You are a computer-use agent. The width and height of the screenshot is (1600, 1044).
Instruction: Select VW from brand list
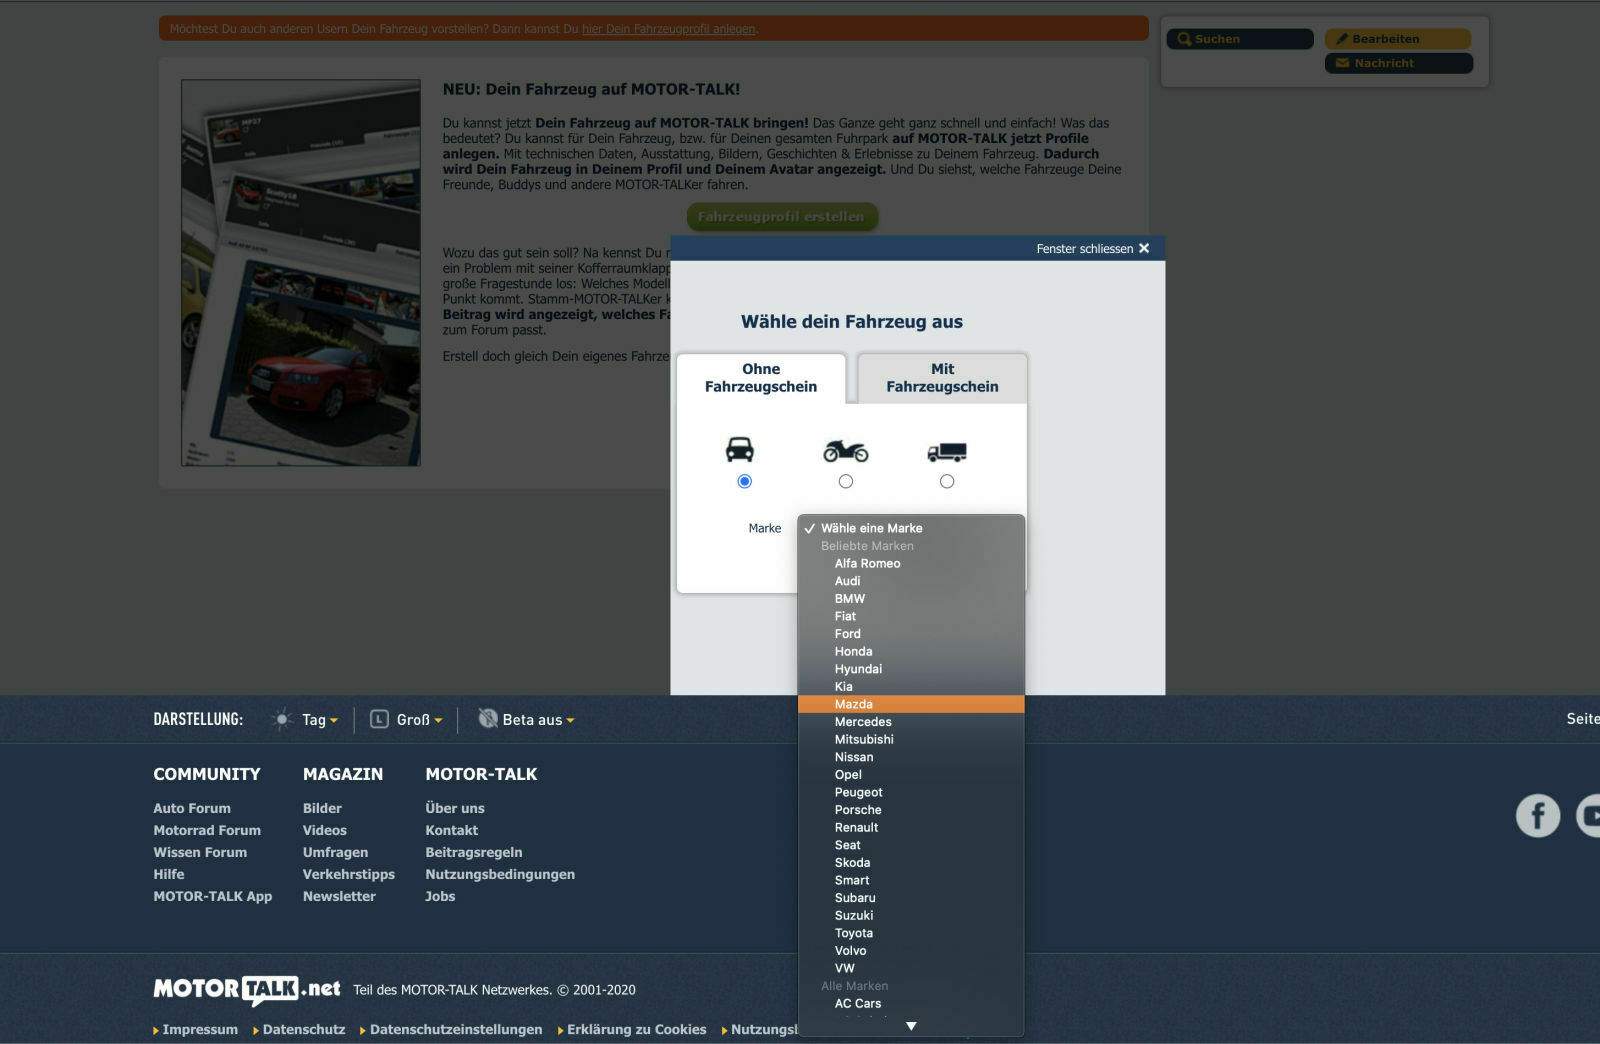tap(911, 968)
